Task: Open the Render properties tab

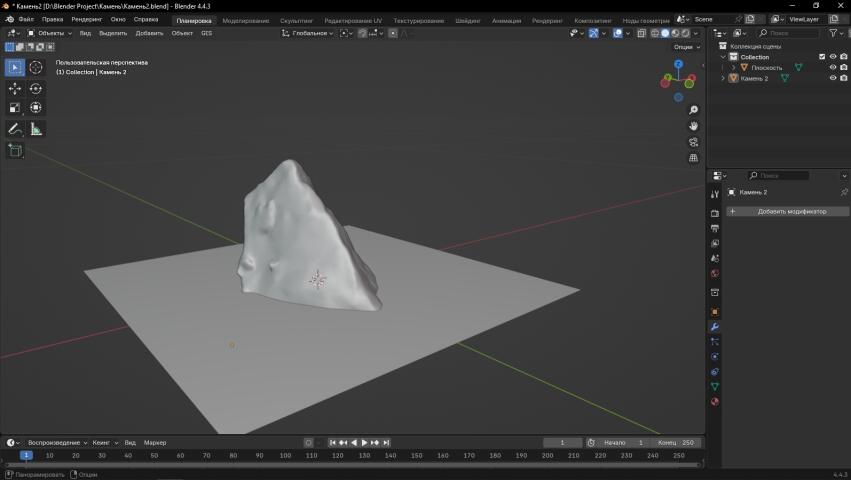Action: click(x=715, y=213)
